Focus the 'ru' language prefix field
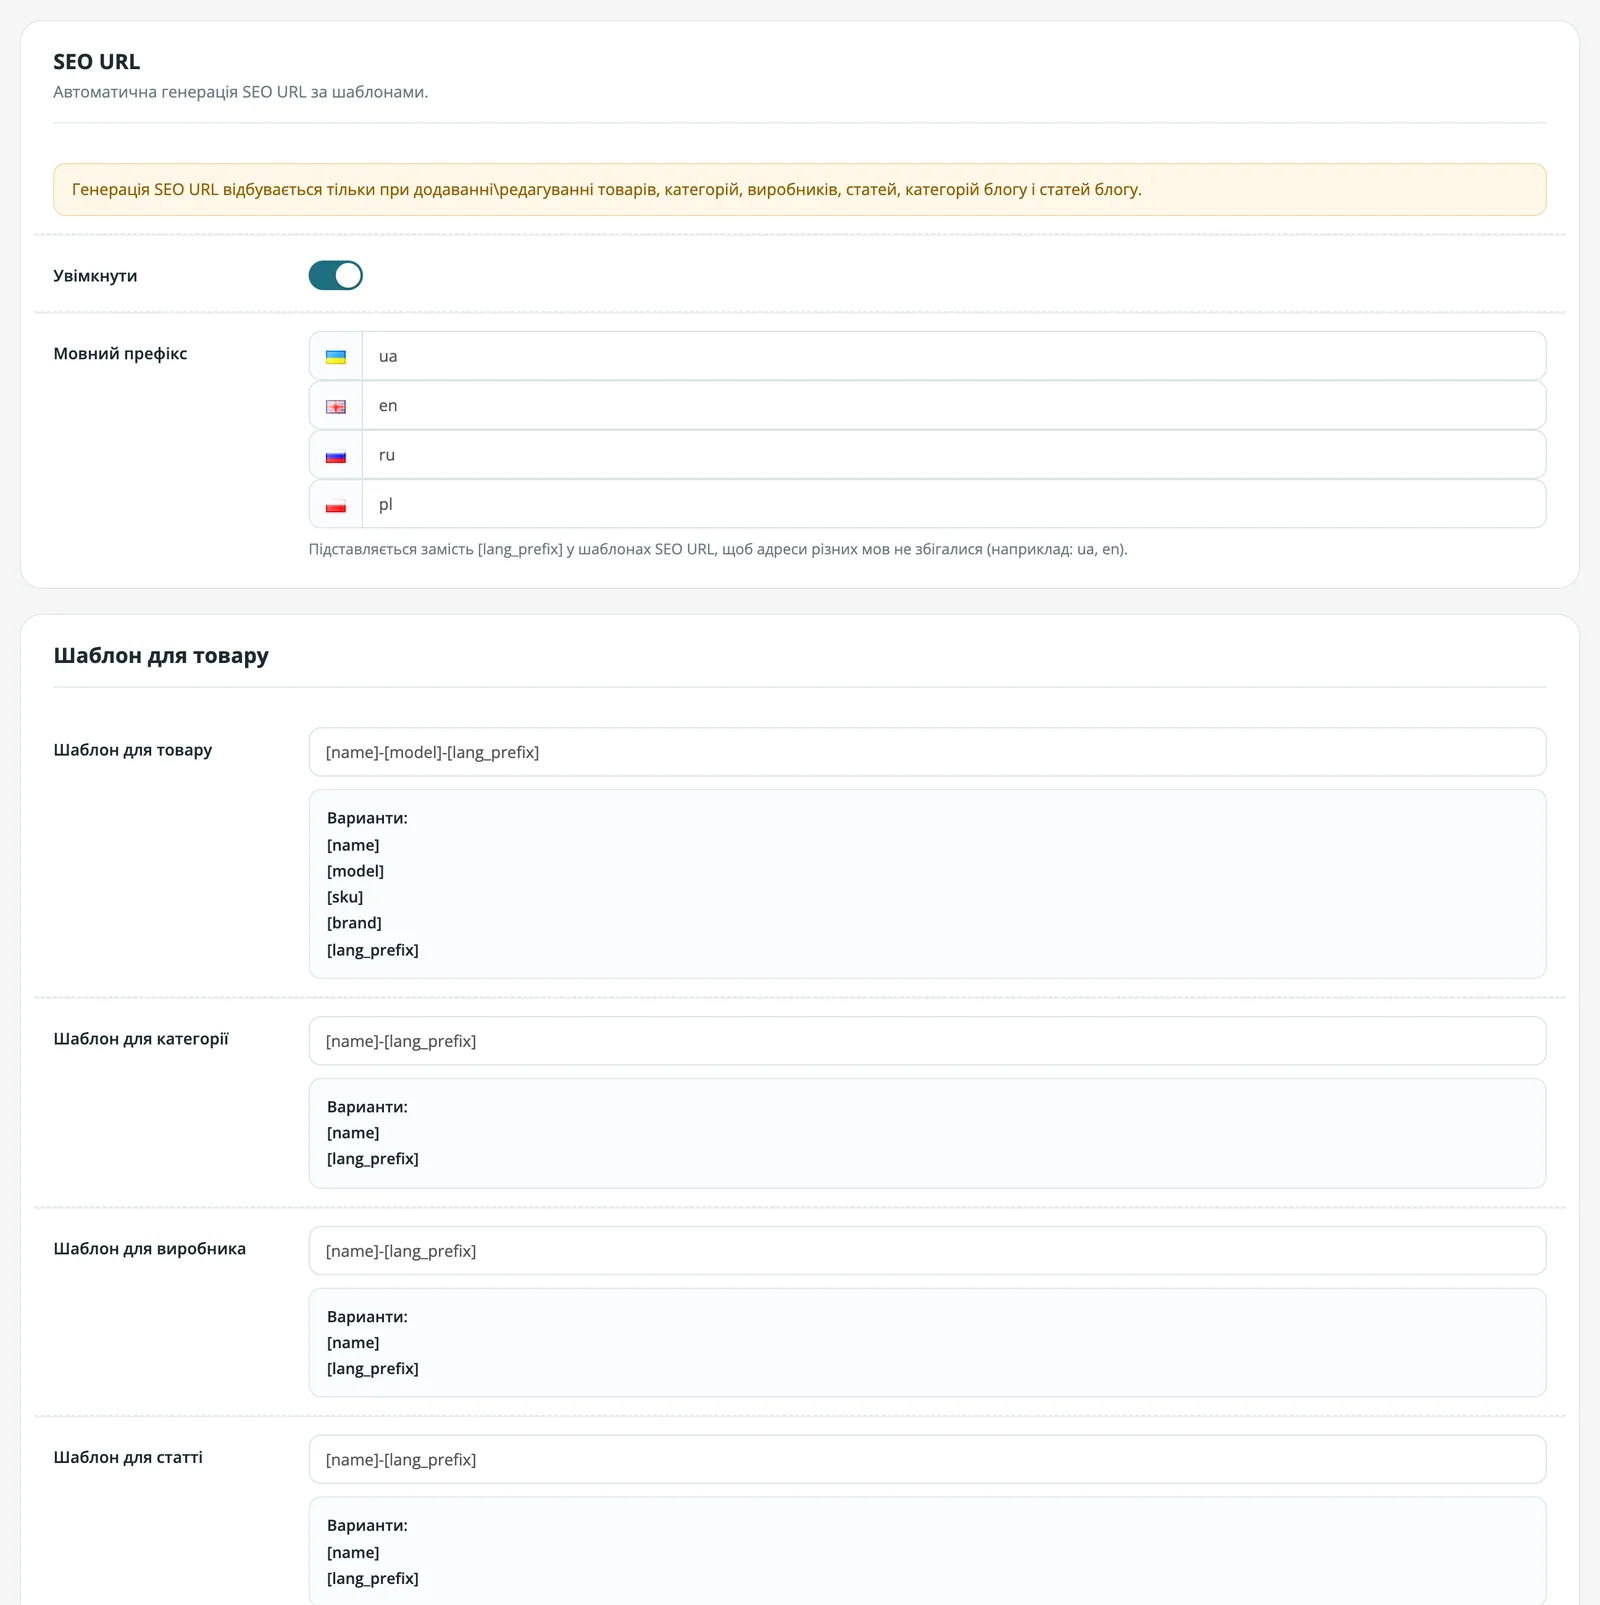This screenshot has height=1605, width=1600. pos(953,455)
